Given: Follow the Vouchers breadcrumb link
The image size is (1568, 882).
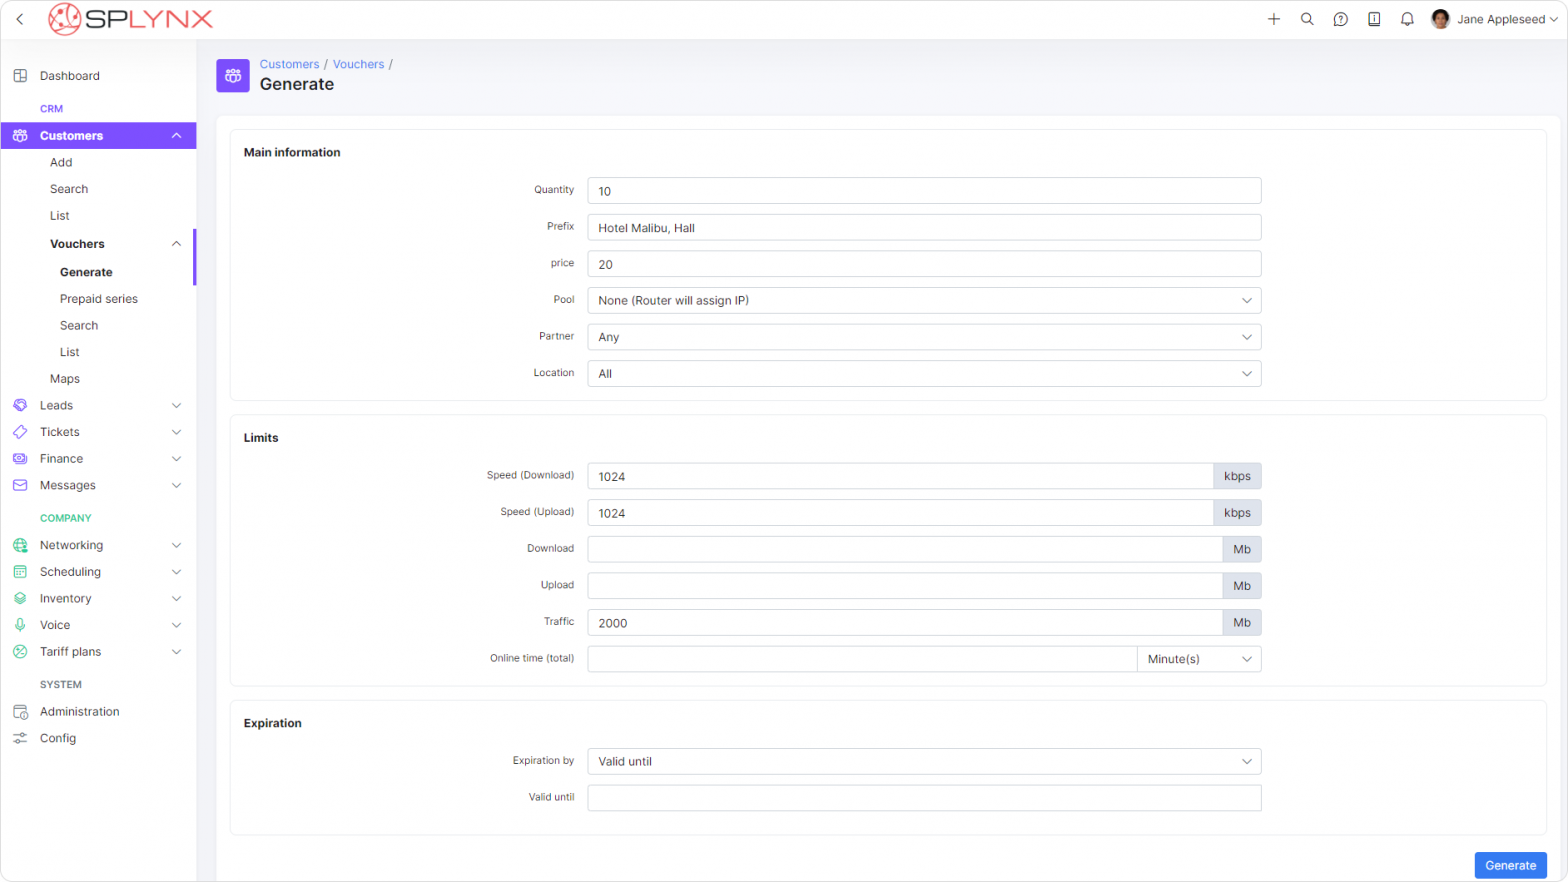Looking at the screenshot, I should (x=358, y=64).
